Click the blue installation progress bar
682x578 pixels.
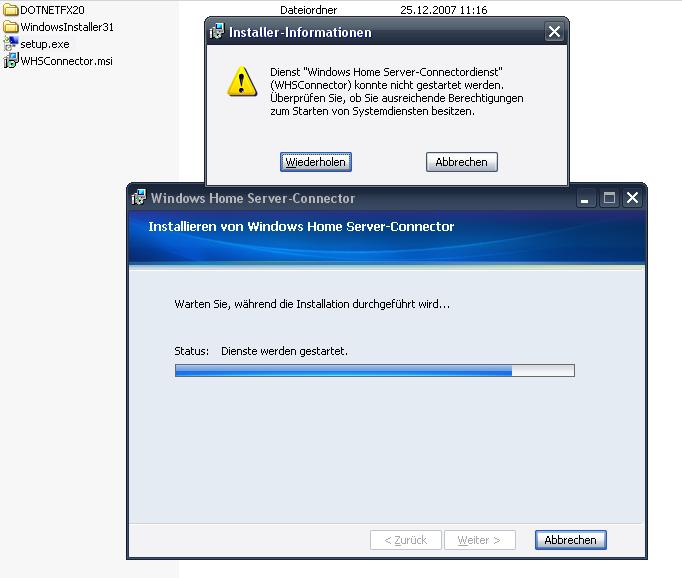coord(374,371)
